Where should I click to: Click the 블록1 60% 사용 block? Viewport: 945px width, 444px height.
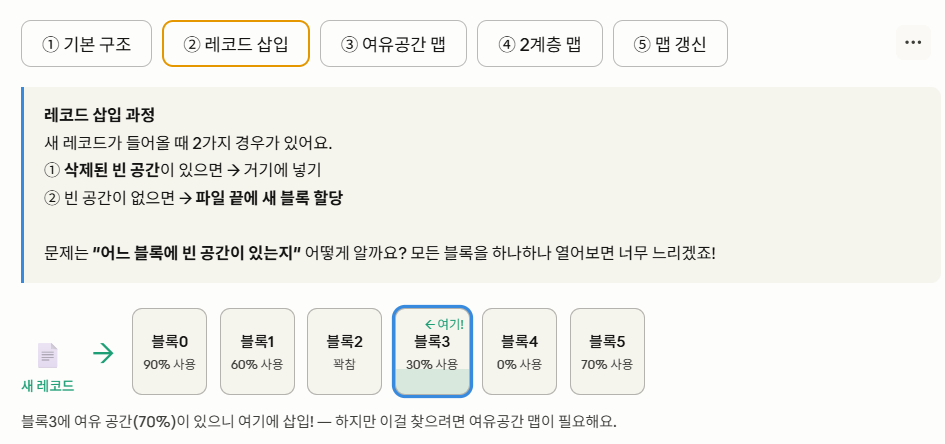tap(257, 352)
